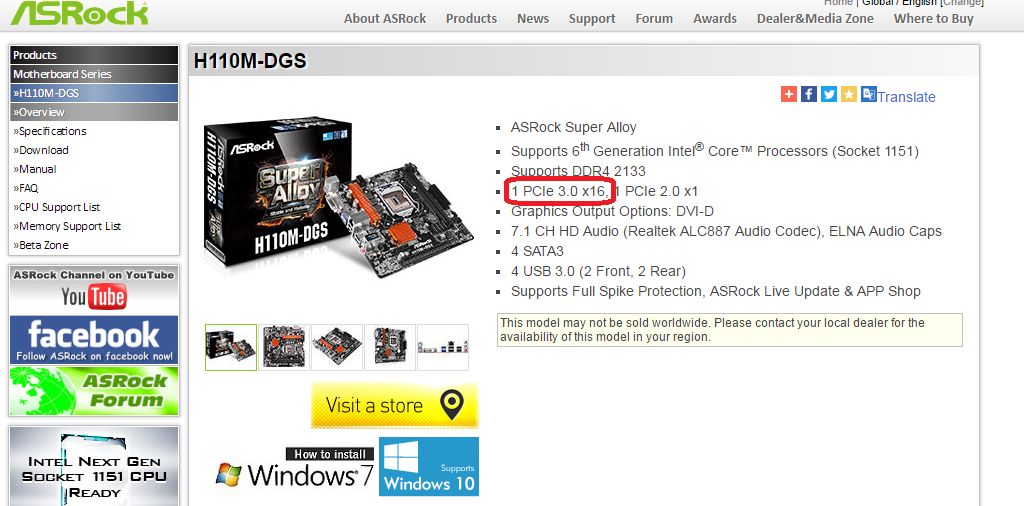Open the ASRock Forum banner
The width and height of the screenshot is (1024, 506).
pos(93,390)
